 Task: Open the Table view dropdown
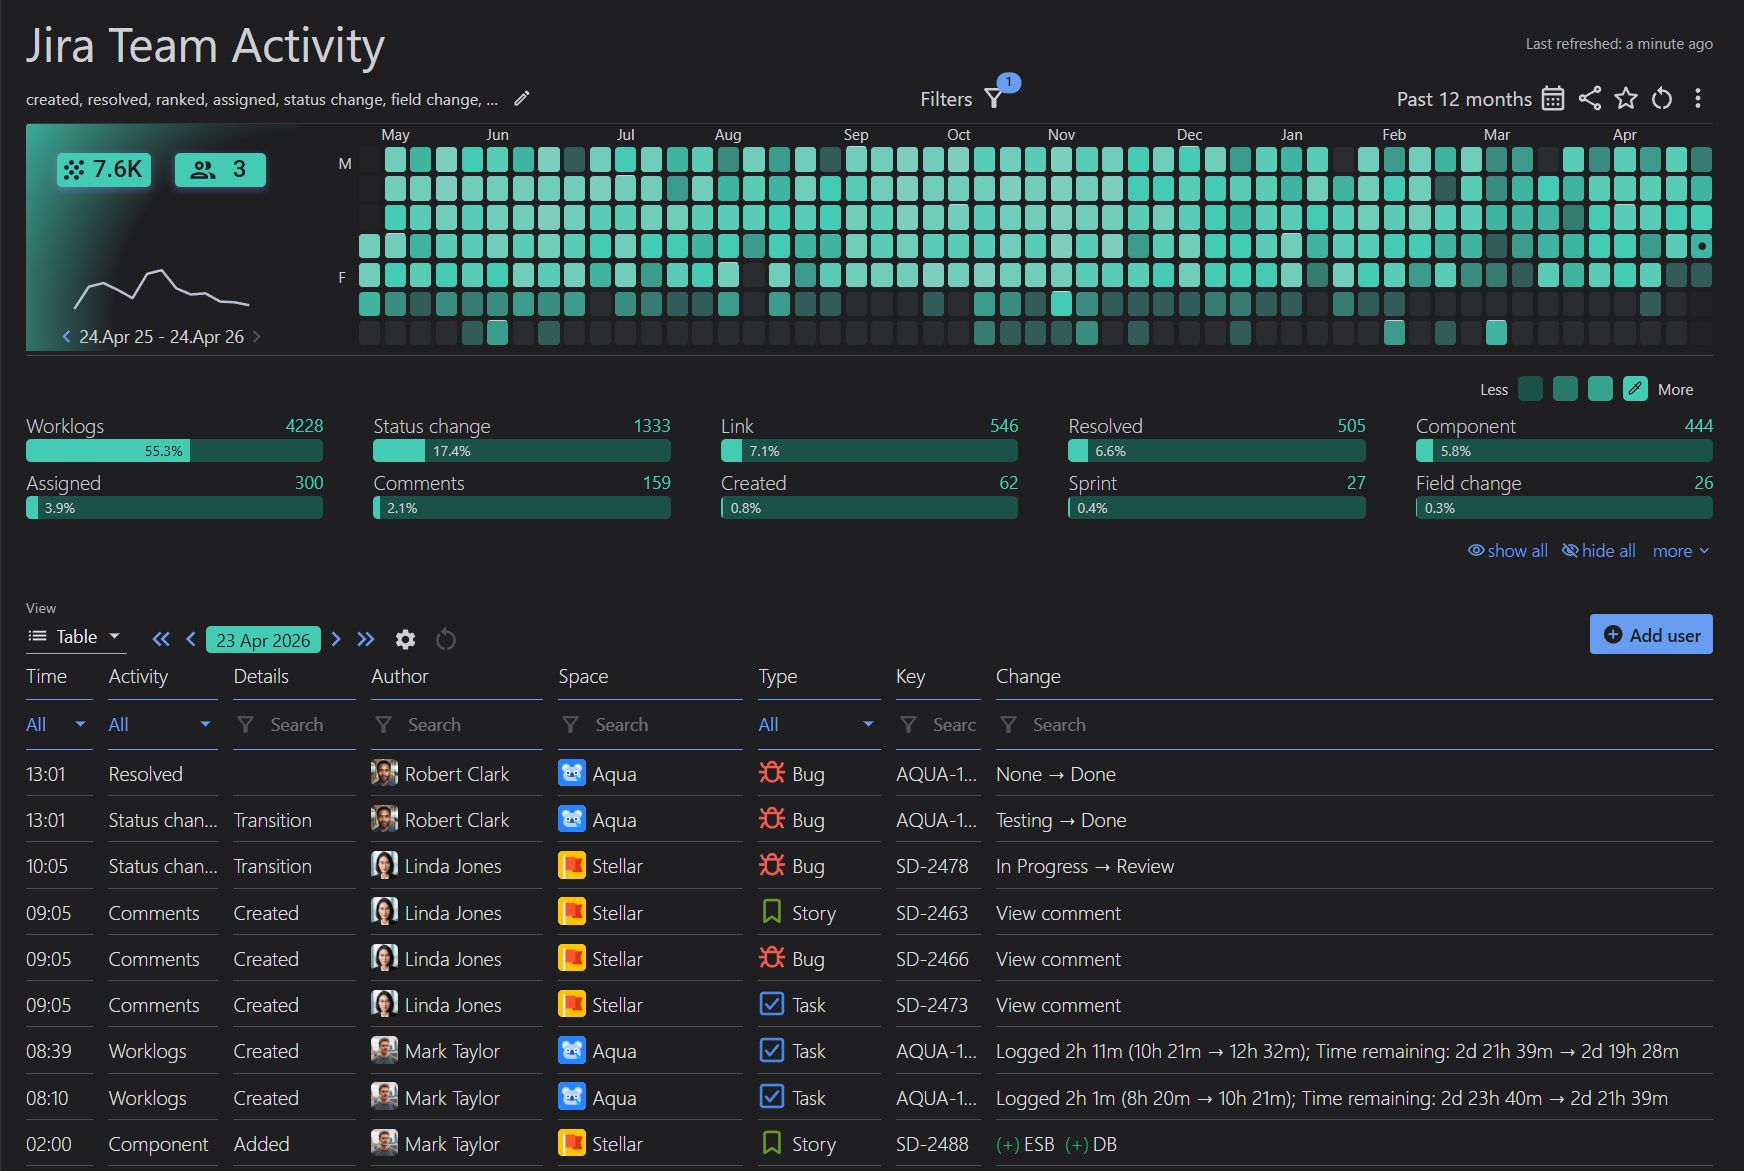click(75, 637)
